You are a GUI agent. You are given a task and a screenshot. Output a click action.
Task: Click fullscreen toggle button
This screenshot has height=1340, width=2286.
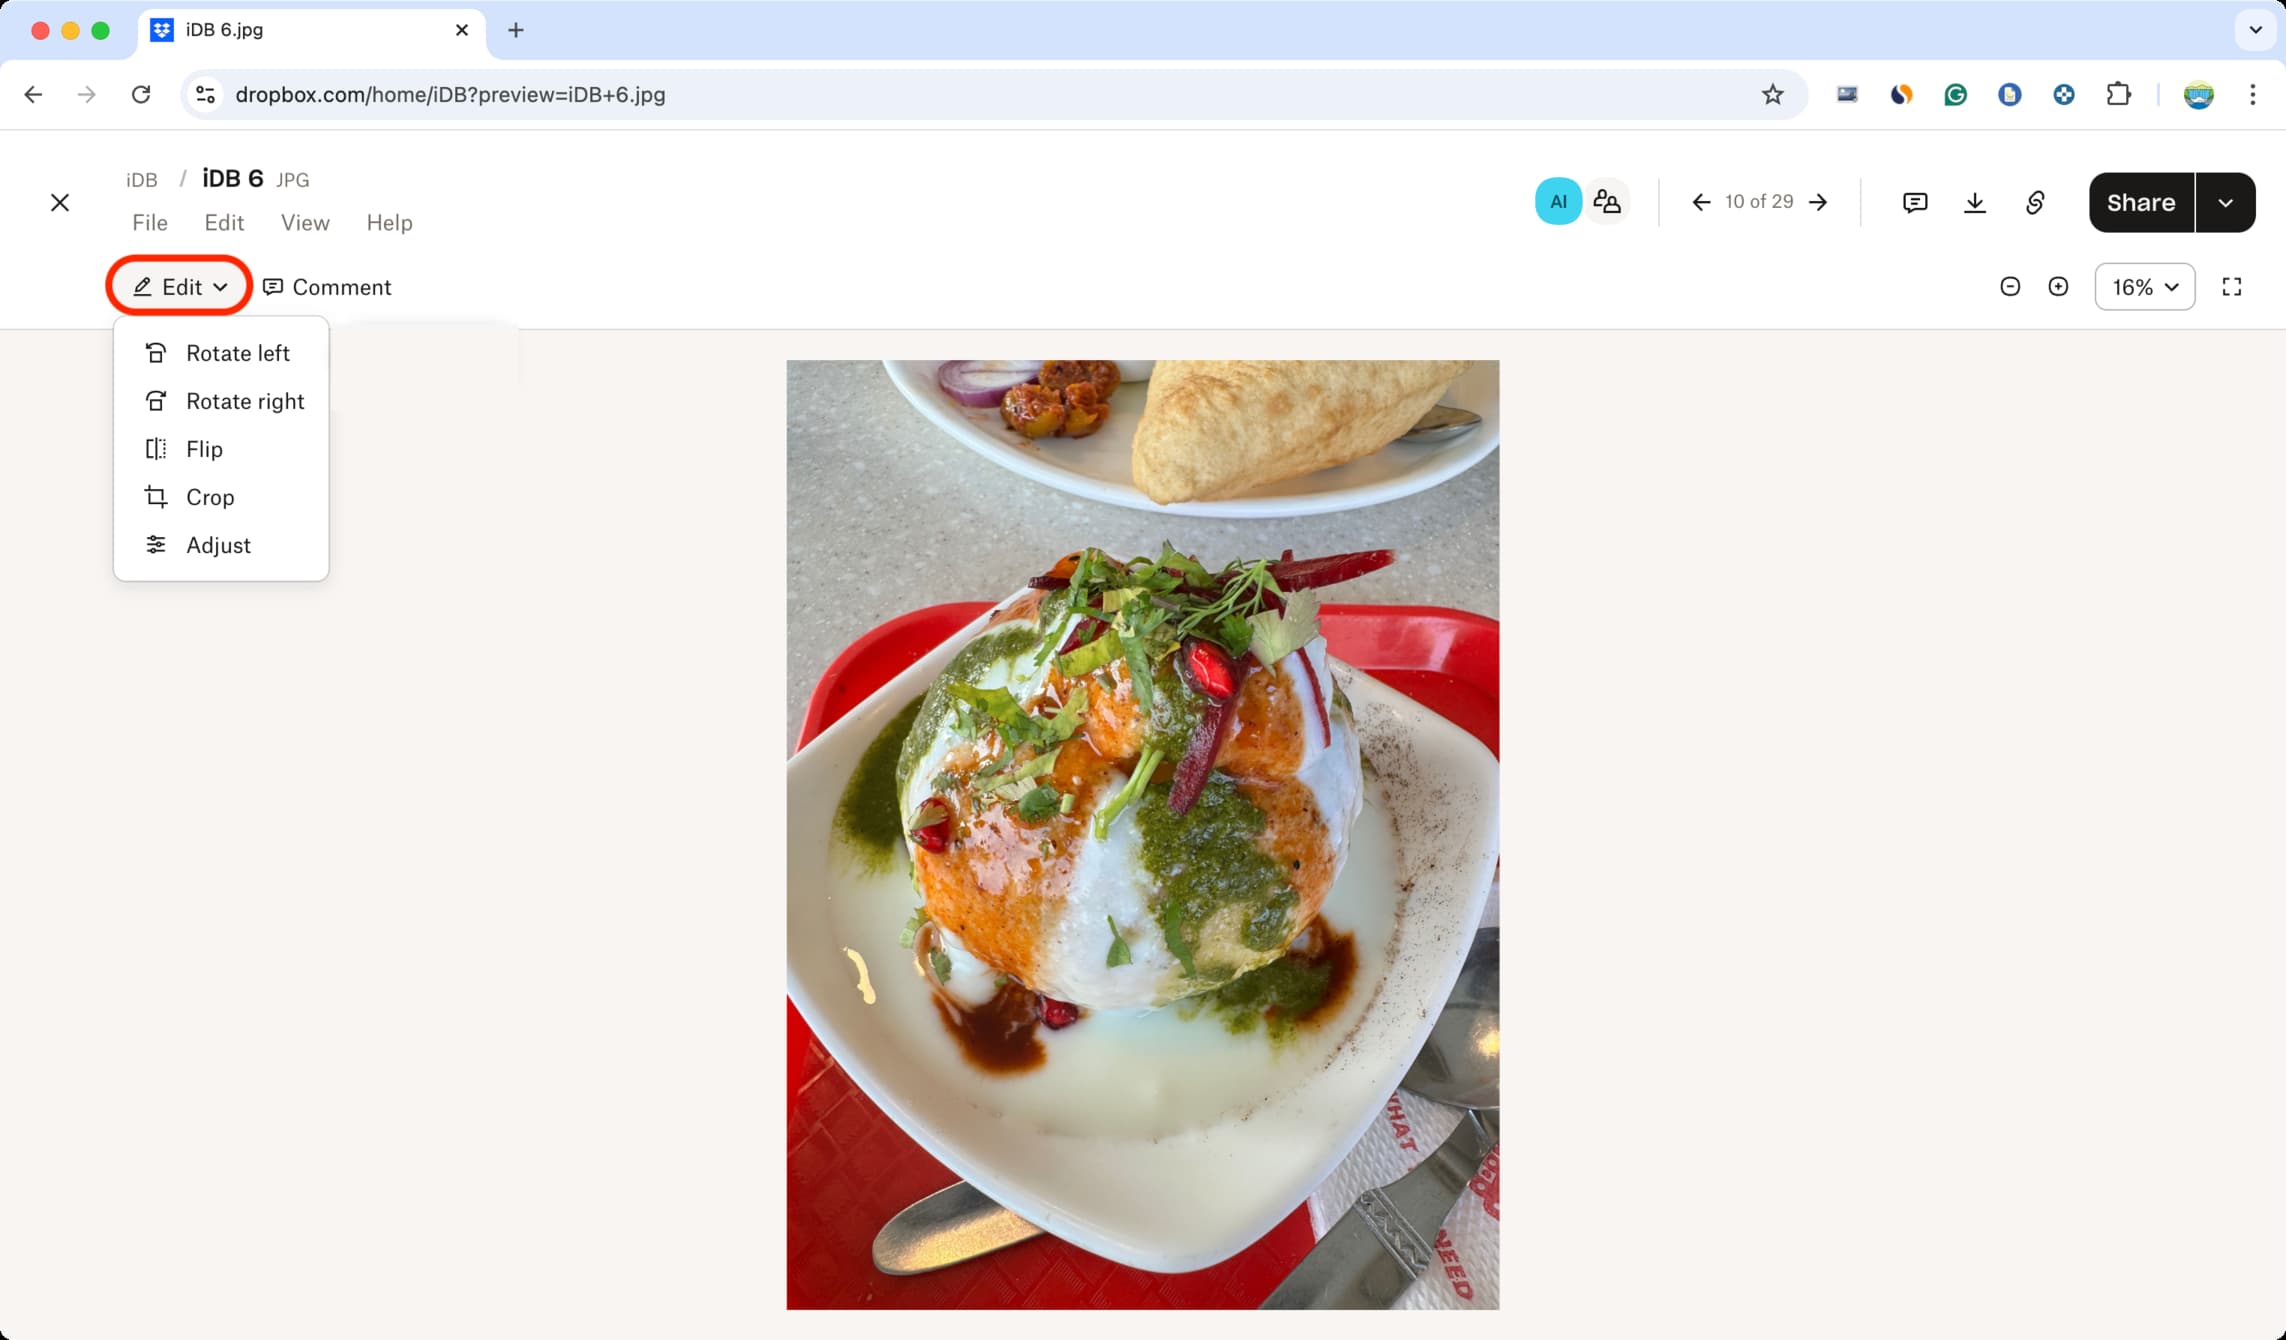coord(2233,287)
